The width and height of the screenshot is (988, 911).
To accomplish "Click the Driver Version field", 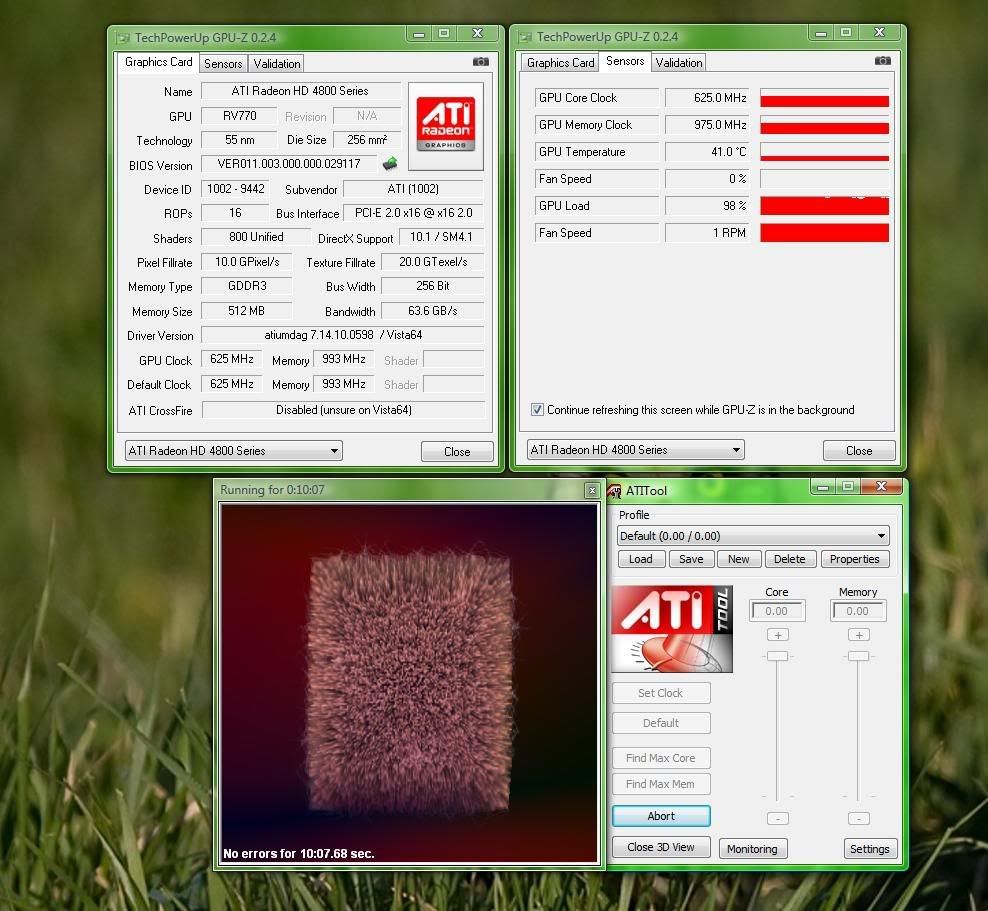I will (x=343, y=335).
